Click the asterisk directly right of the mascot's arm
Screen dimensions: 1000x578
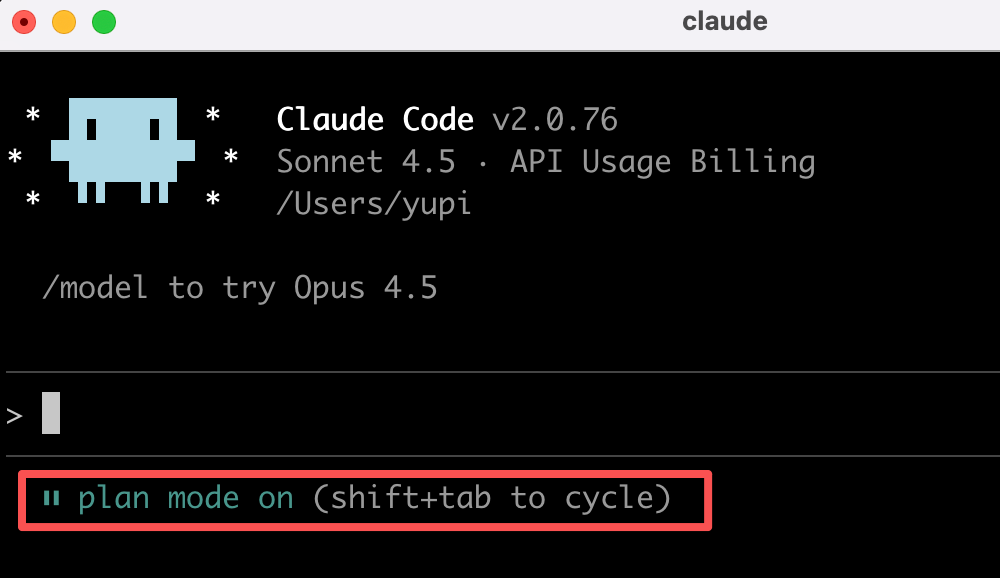[x=231, y=159]
